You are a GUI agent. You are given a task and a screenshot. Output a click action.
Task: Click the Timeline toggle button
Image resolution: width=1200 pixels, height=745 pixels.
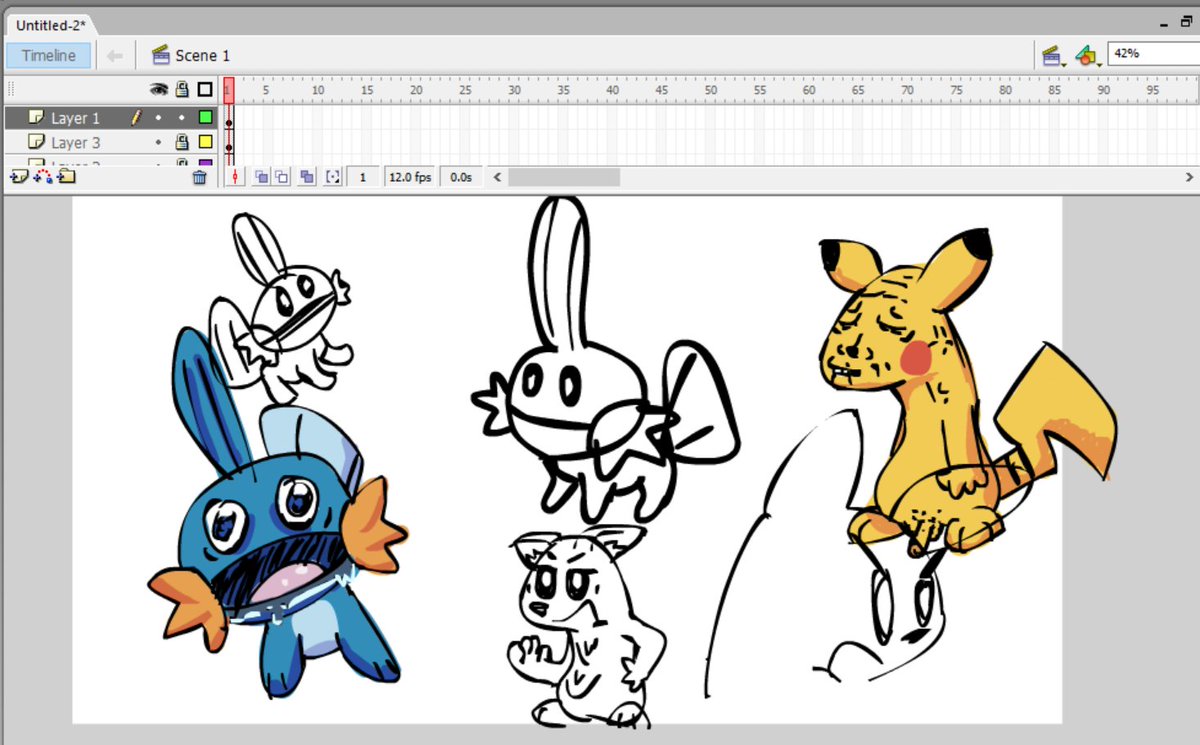48,56
